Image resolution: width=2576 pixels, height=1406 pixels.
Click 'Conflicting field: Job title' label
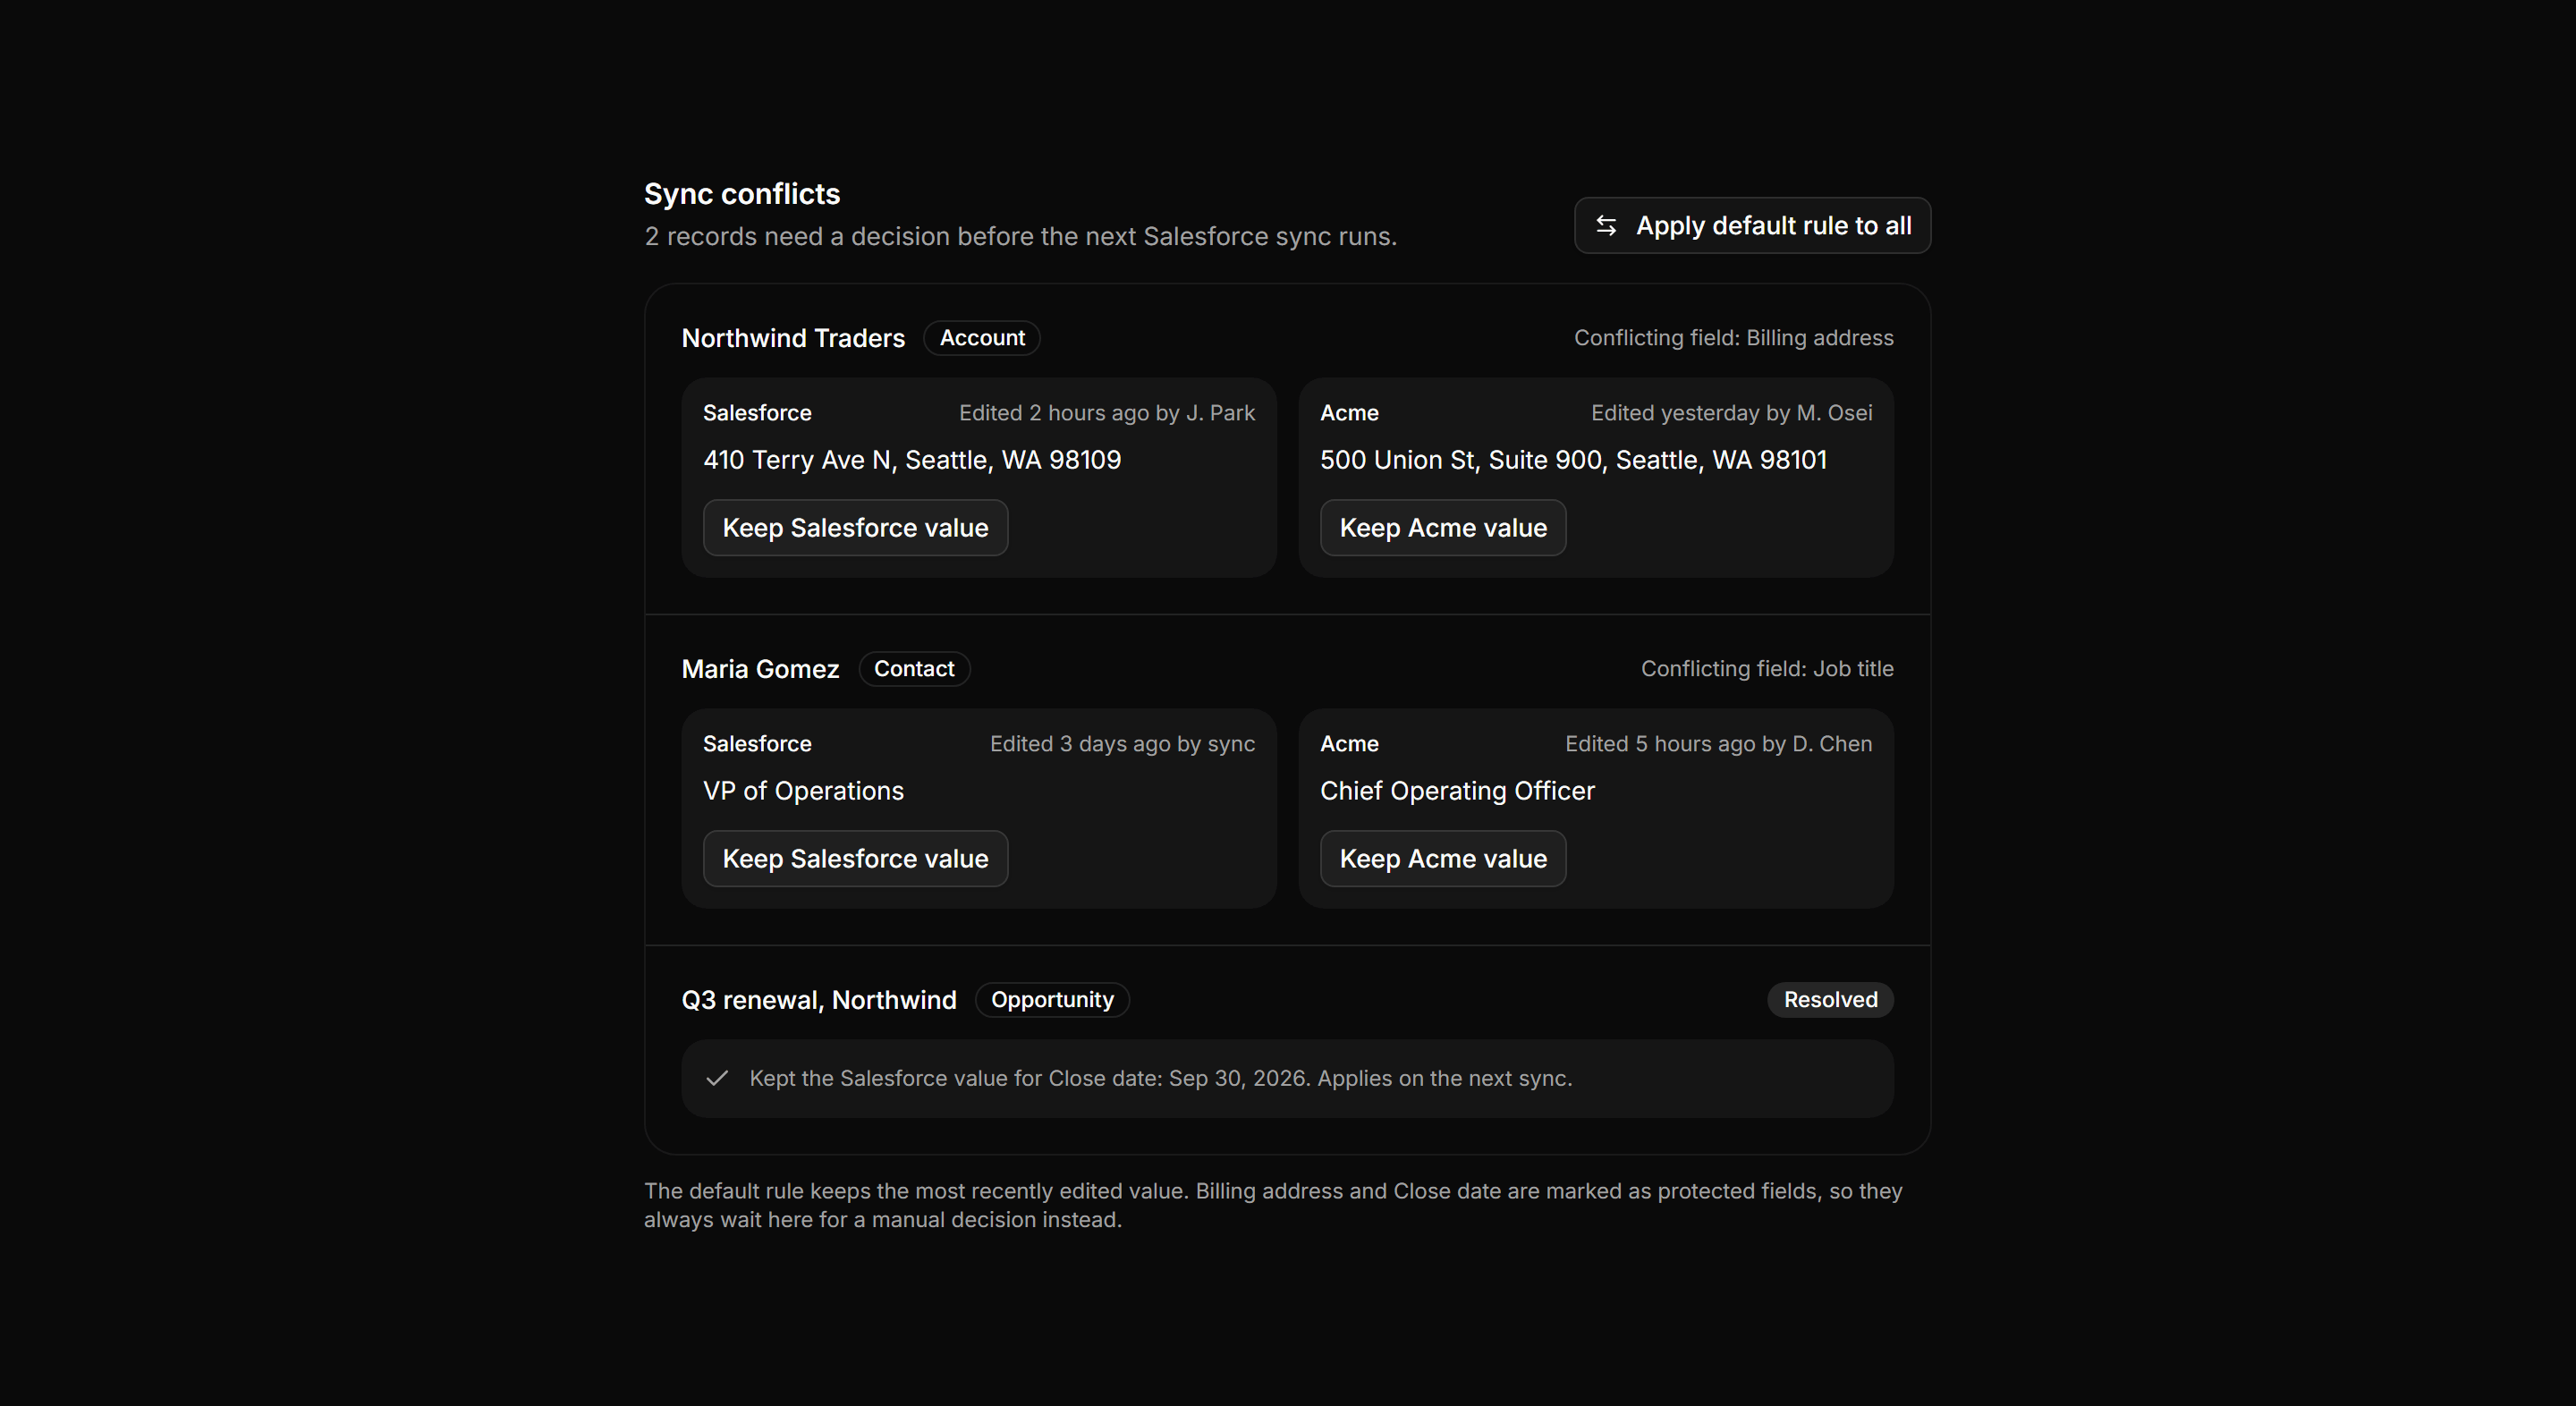click(1767, 669)
